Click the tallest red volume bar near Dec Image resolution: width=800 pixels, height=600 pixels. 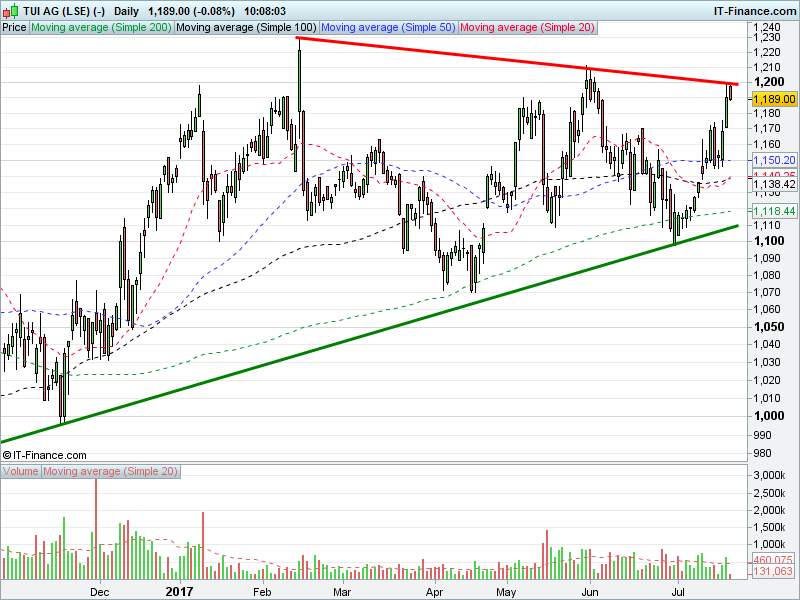coord(96,529)
